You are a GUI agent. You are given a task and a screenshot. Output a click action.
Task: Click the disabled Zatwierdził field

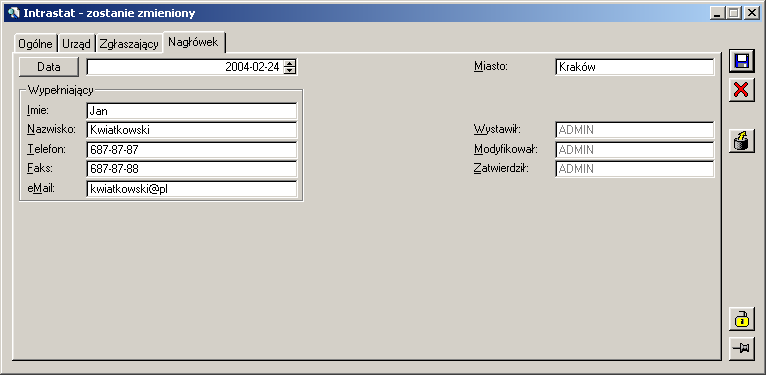(635, 169)
